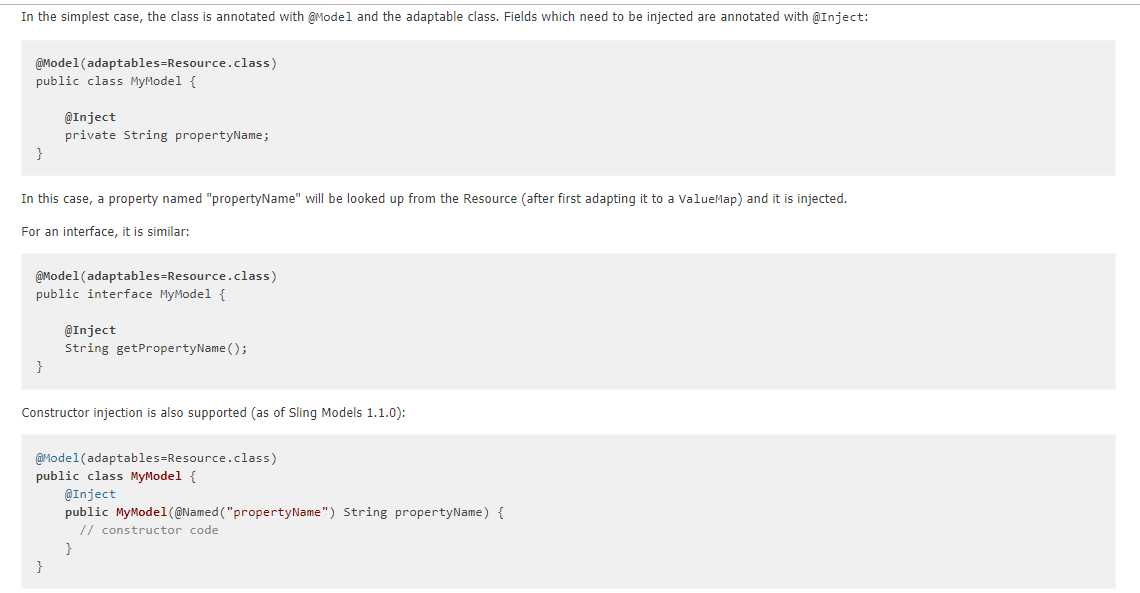The image size is (1140, 593).
Task: Click the 'For an interface, it is similar:' text
Action: click(105, 232)
